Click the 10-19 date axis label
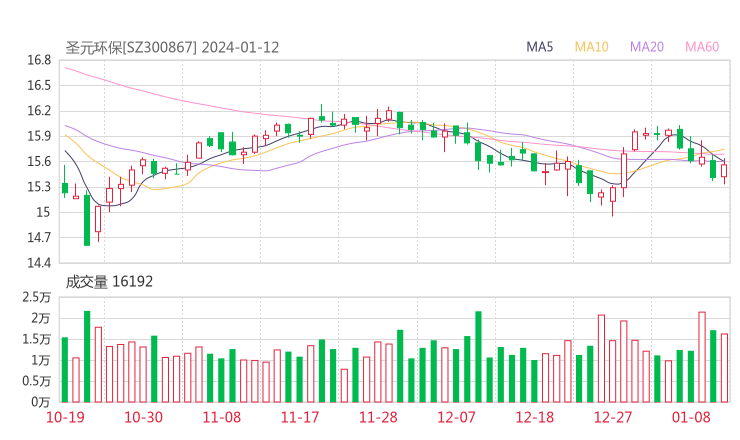 (65, 417)
